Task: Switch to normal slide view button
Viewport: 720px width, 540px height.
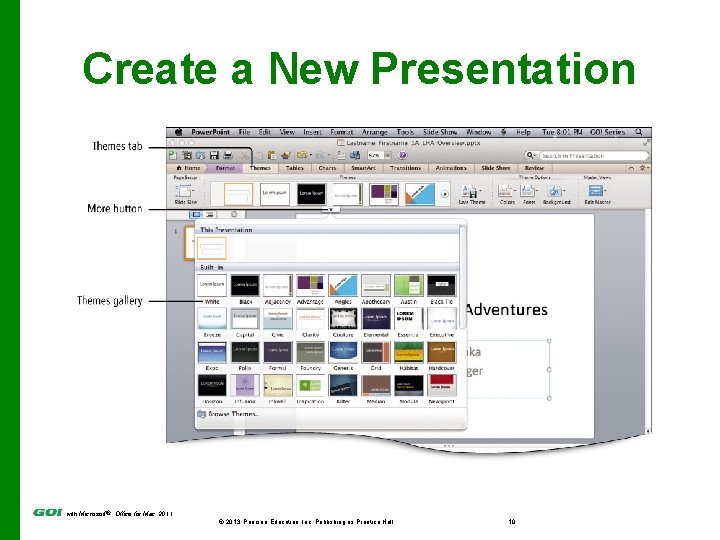Action: [x=196, y=214]
